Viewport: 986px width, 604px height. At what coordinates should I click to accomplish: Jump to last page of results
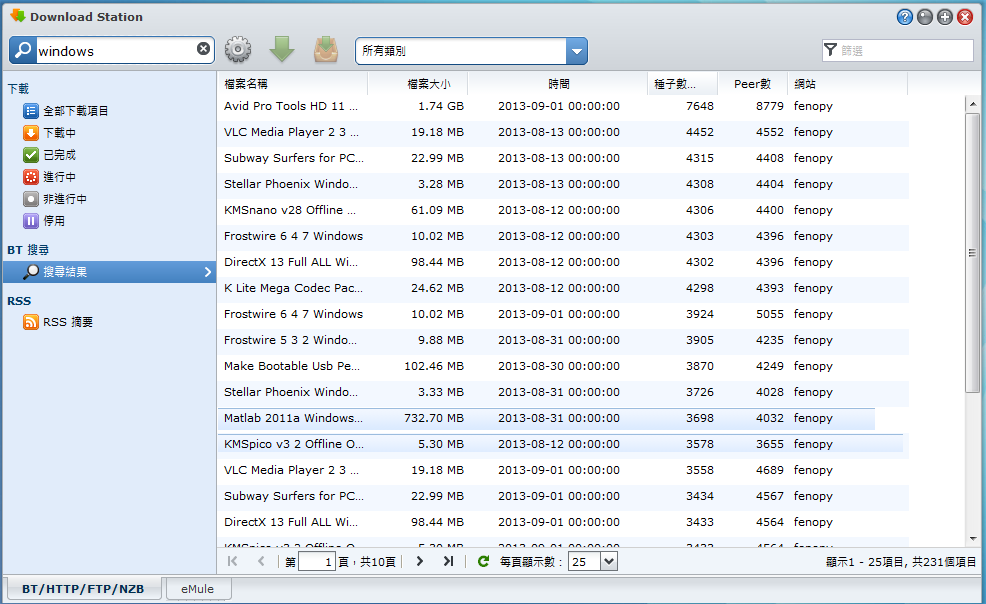click(448, 561)
